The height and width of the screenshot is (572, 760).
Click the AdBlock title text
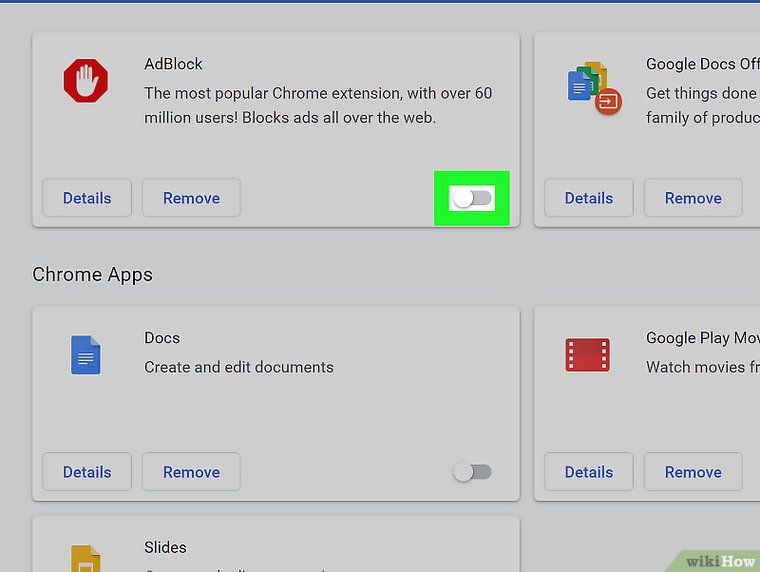[173, 64]
